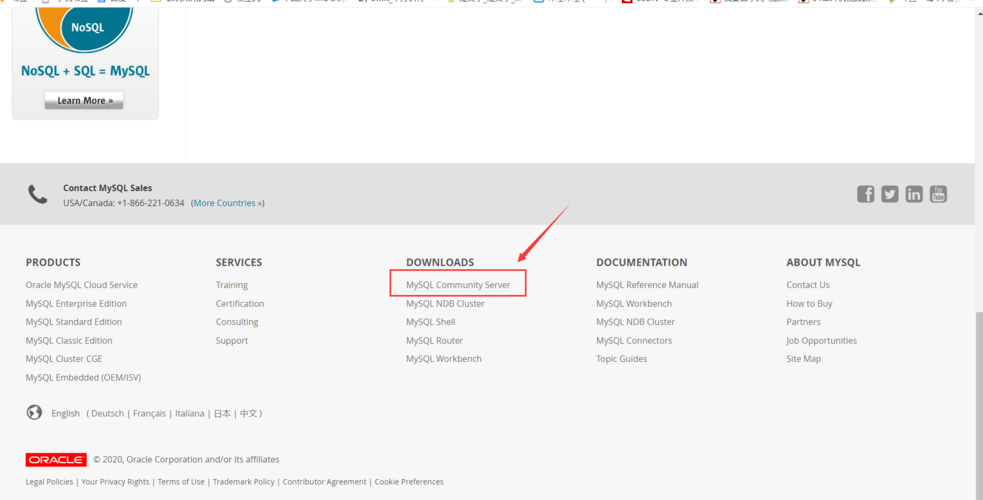Open the Job Opportunities link

[x=821, y=341]
